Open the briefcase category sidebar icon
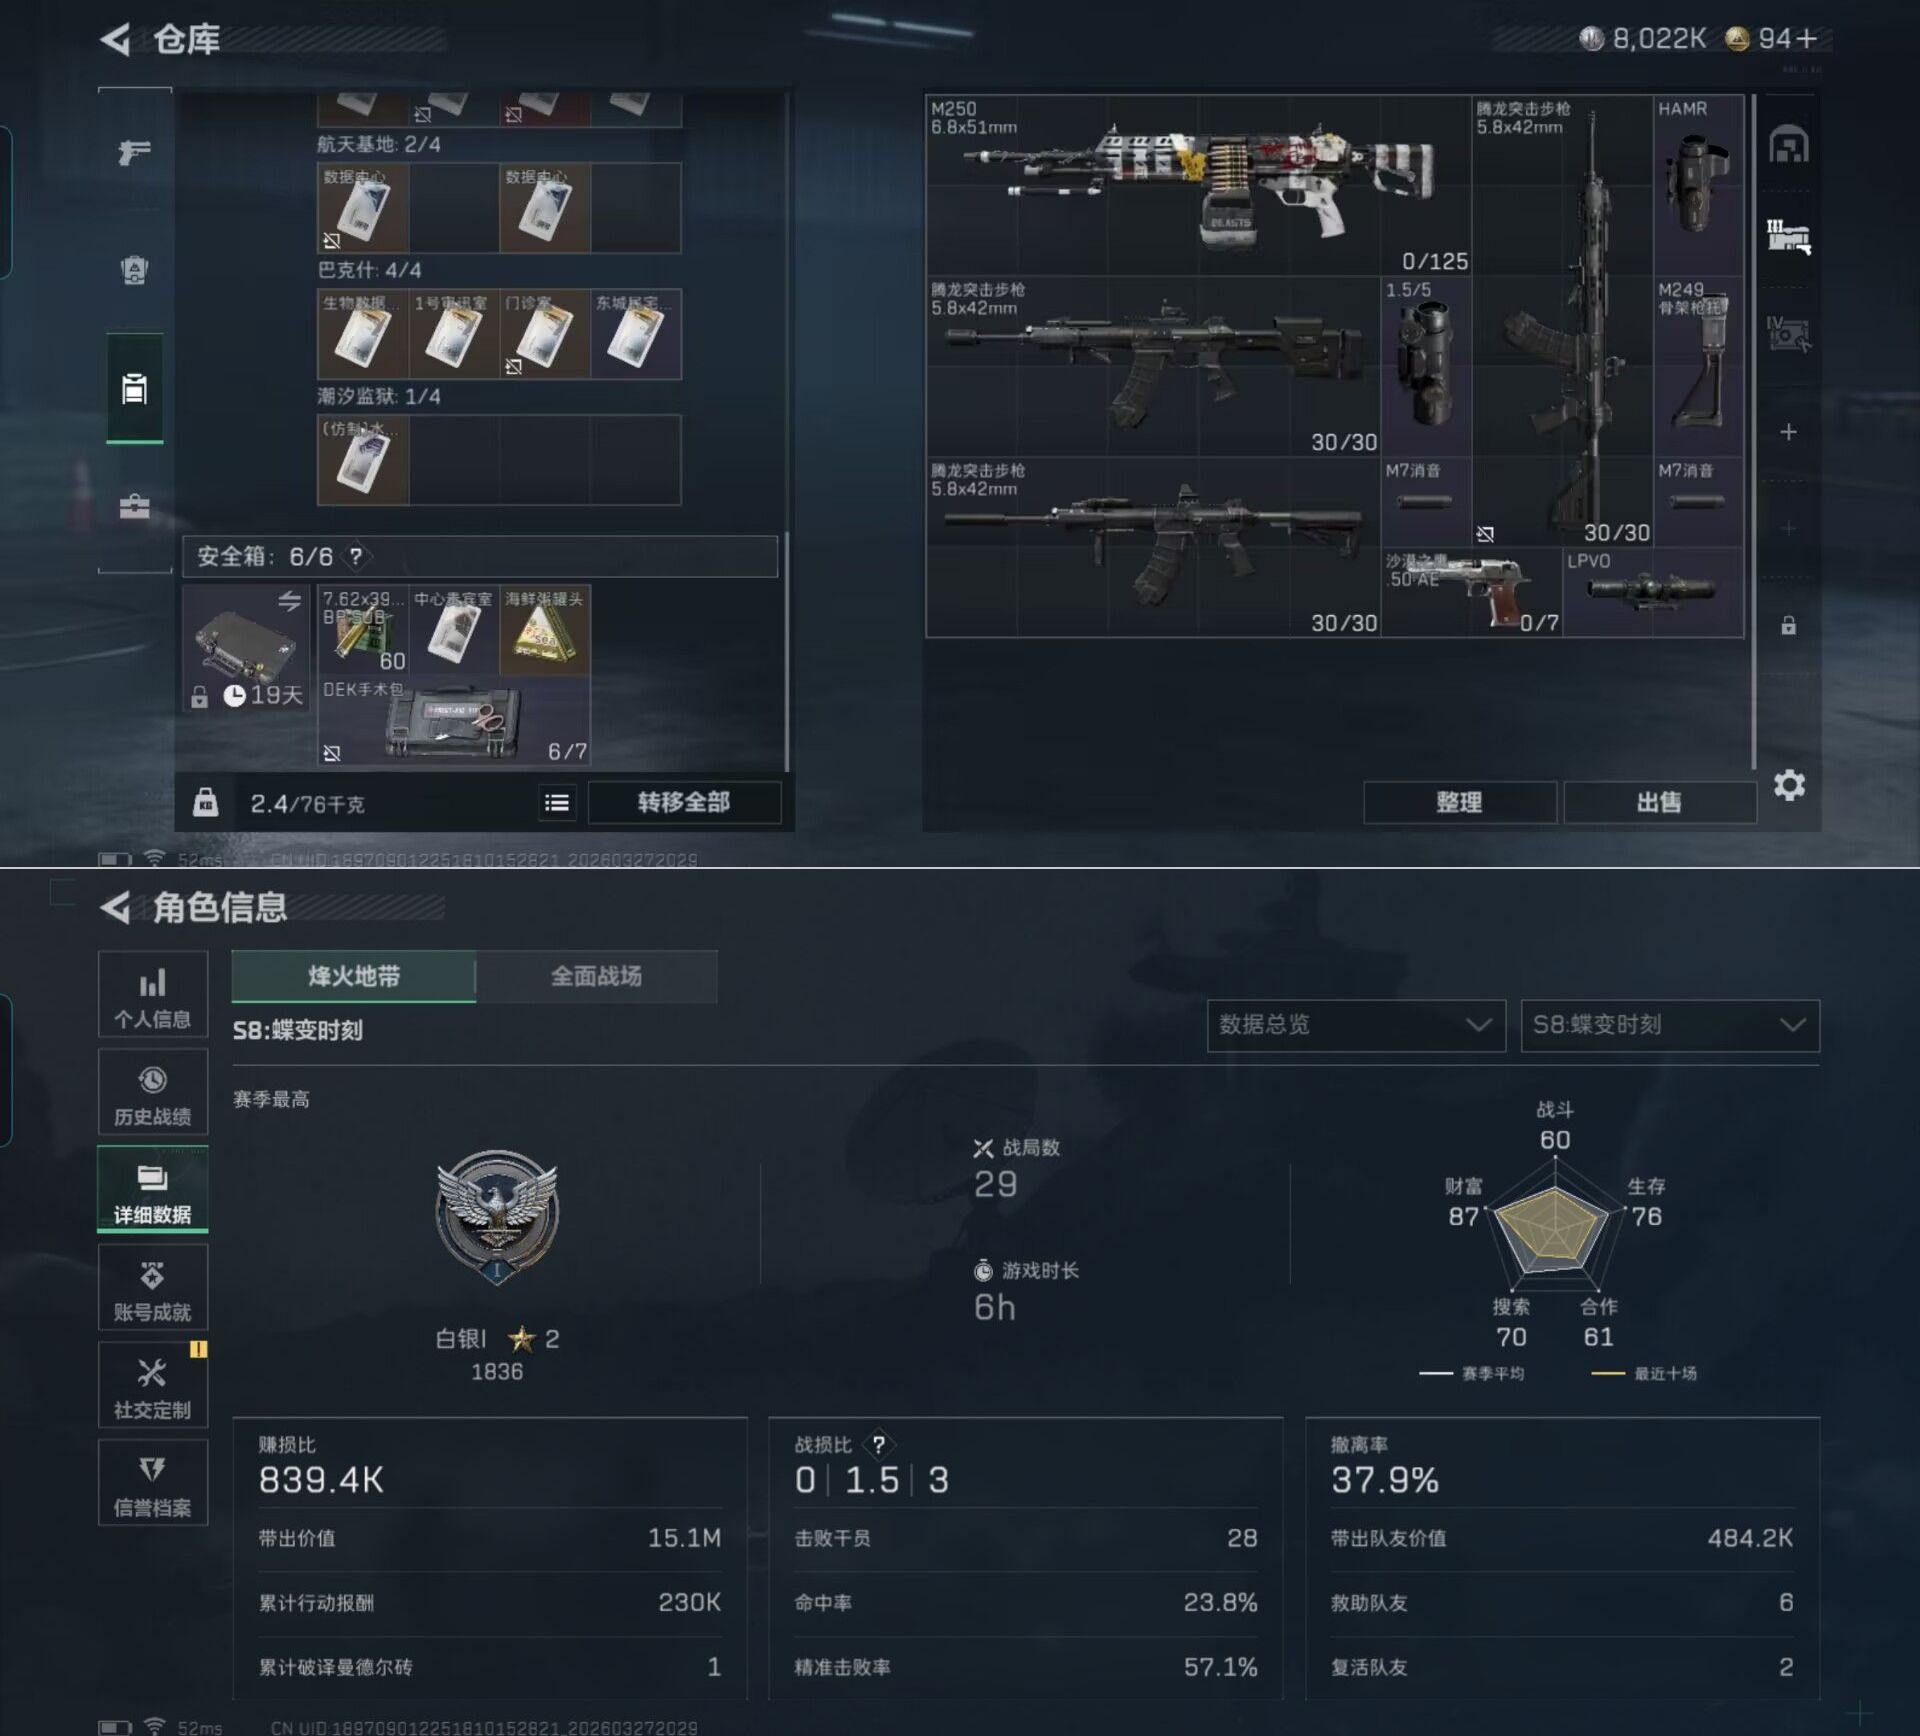This screenshot has width=1920, height=1736. click(134, 506)
